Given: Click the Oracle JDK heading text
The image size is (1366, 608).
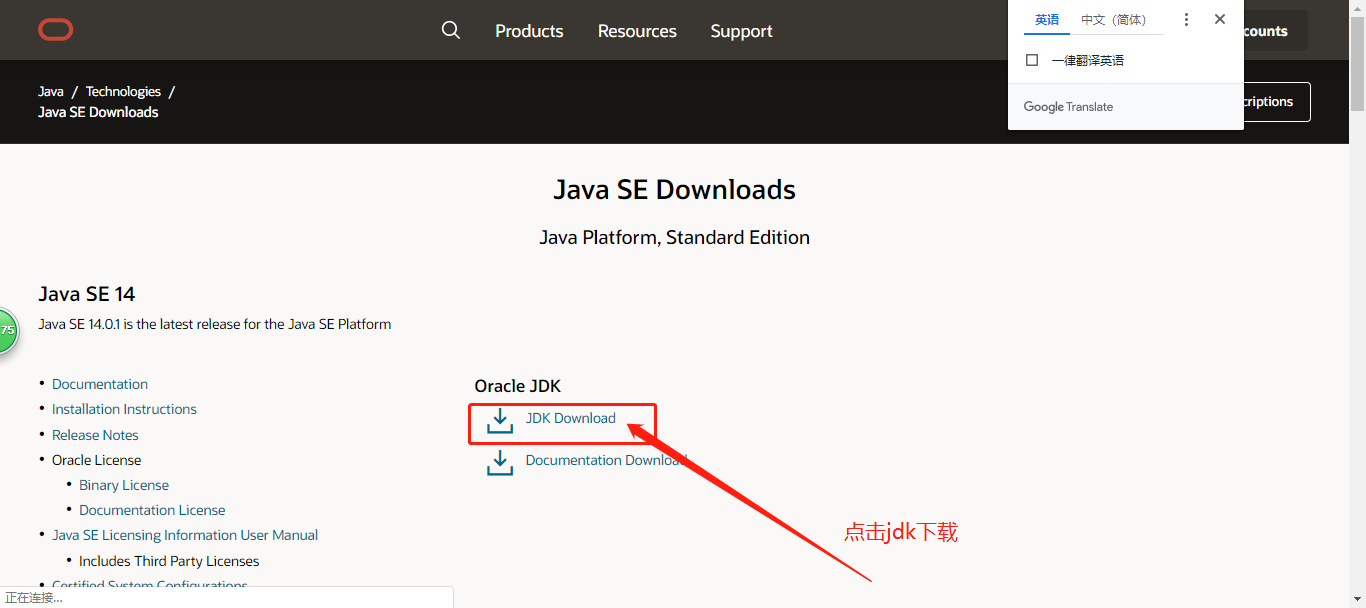Looking at the screenshot, I should click(518, 386).
